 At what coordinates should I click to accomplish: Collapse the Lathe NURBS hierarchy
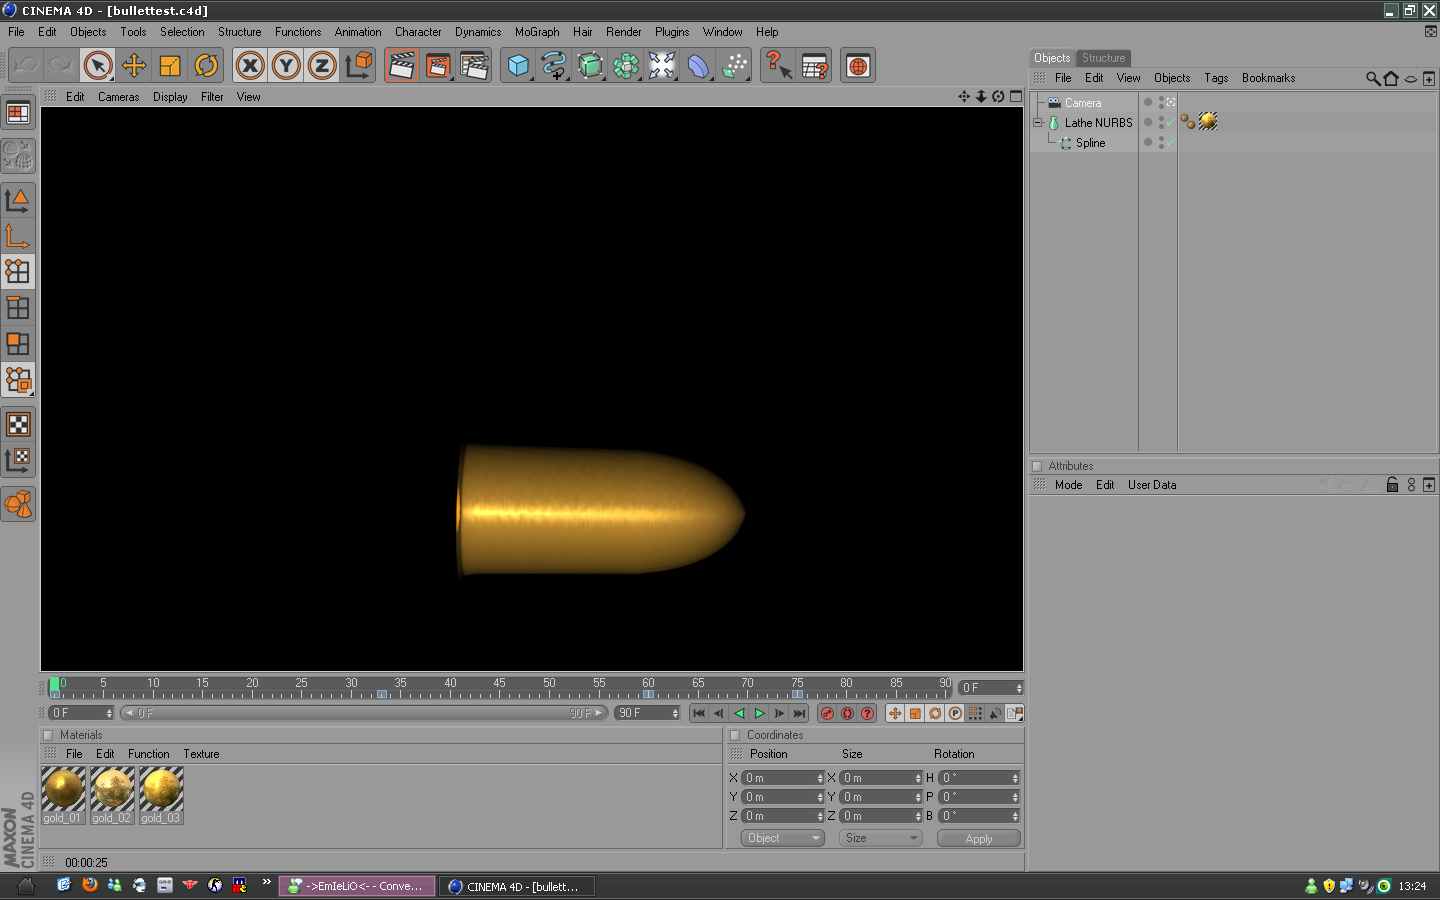[x=1037, y=123]
